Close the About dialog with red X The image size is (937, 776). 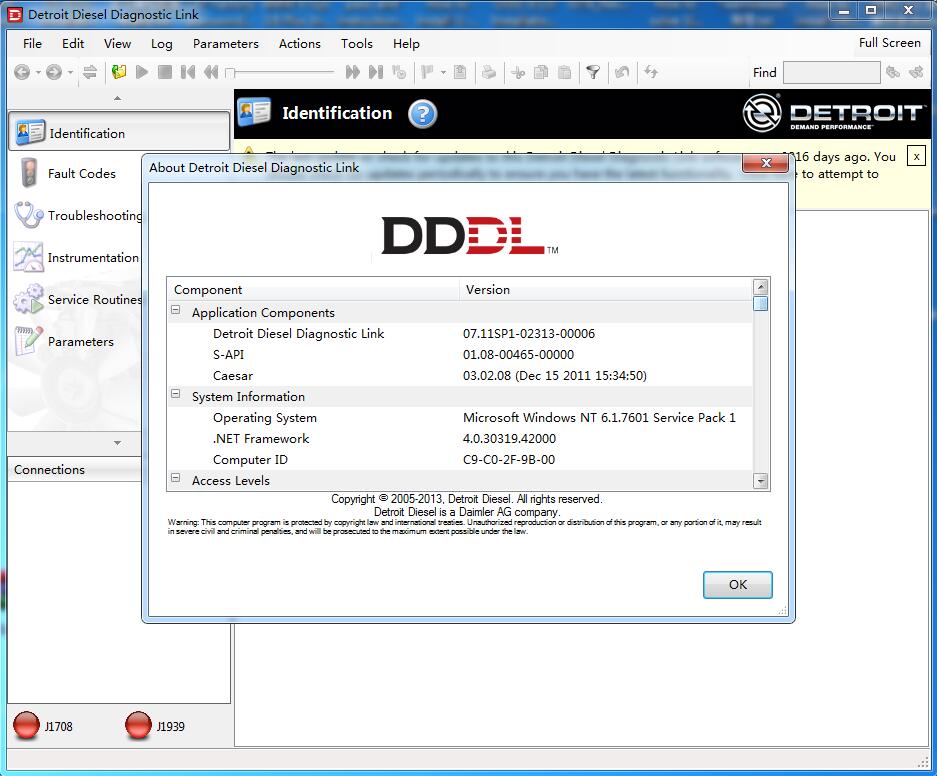tap(765, 162)
